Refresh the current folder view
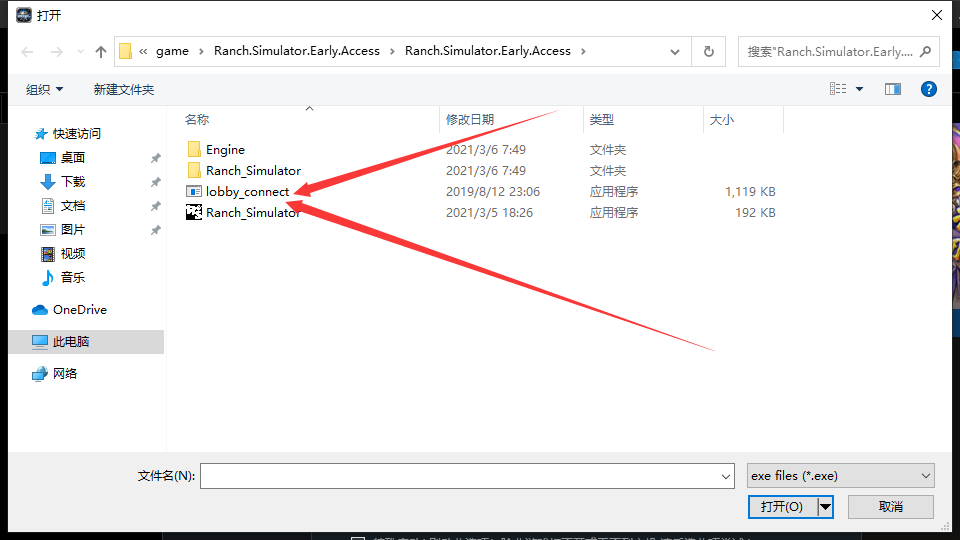 pos(708,51)
